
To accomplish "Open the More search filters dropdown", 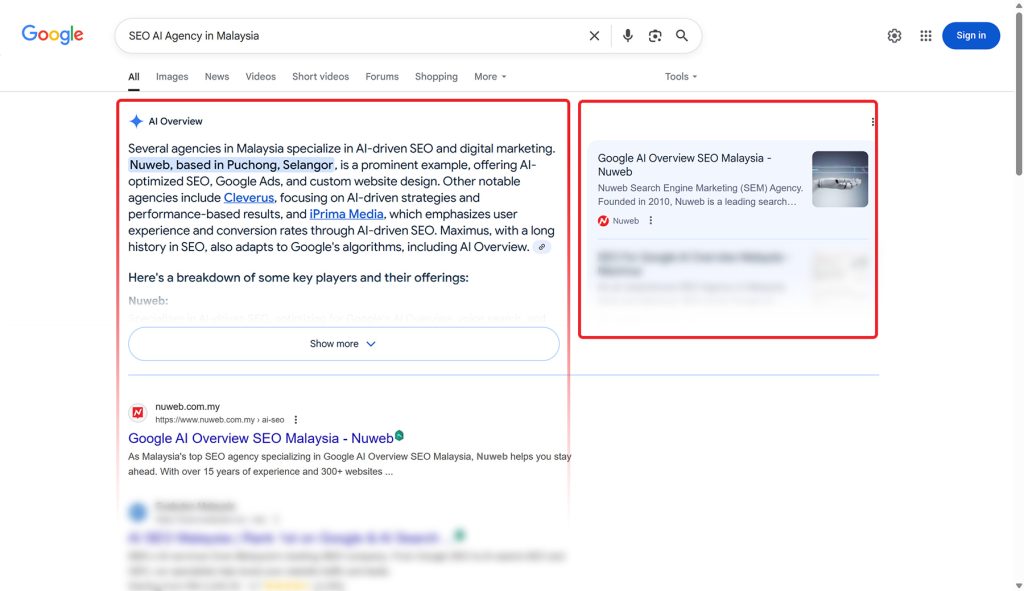I will tap(490, 76).
